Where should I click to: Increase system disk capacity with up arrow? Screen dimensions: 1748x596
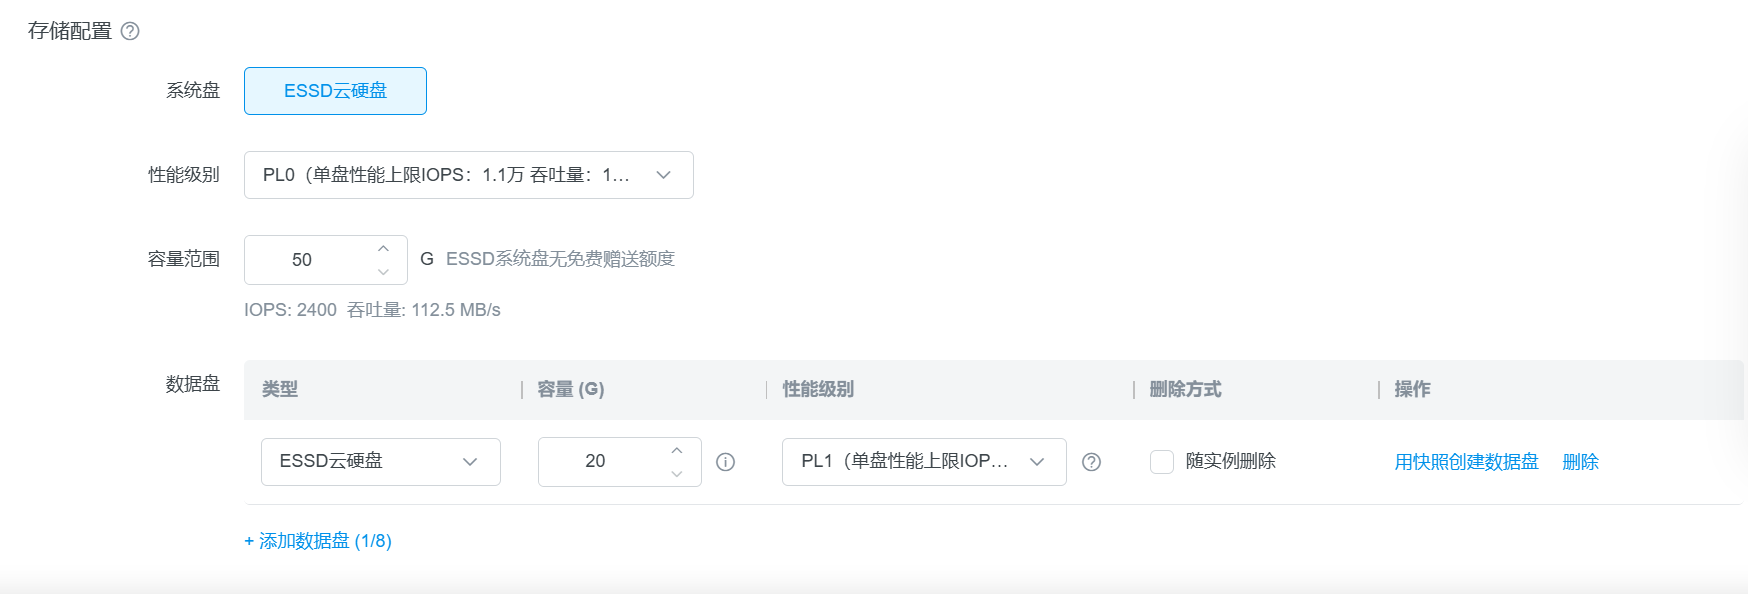pos(383,249)
